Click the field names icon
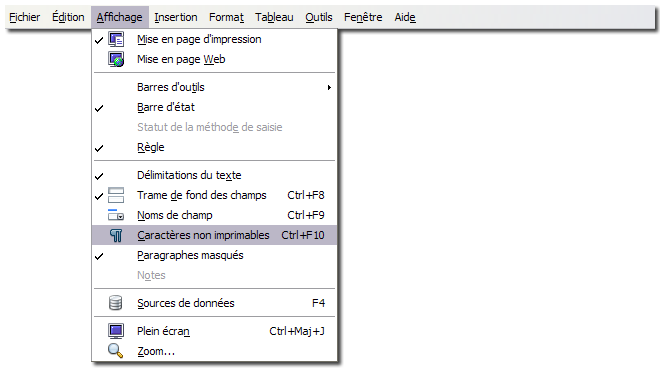Screen dimensions: 660x368 coord(116,215)
